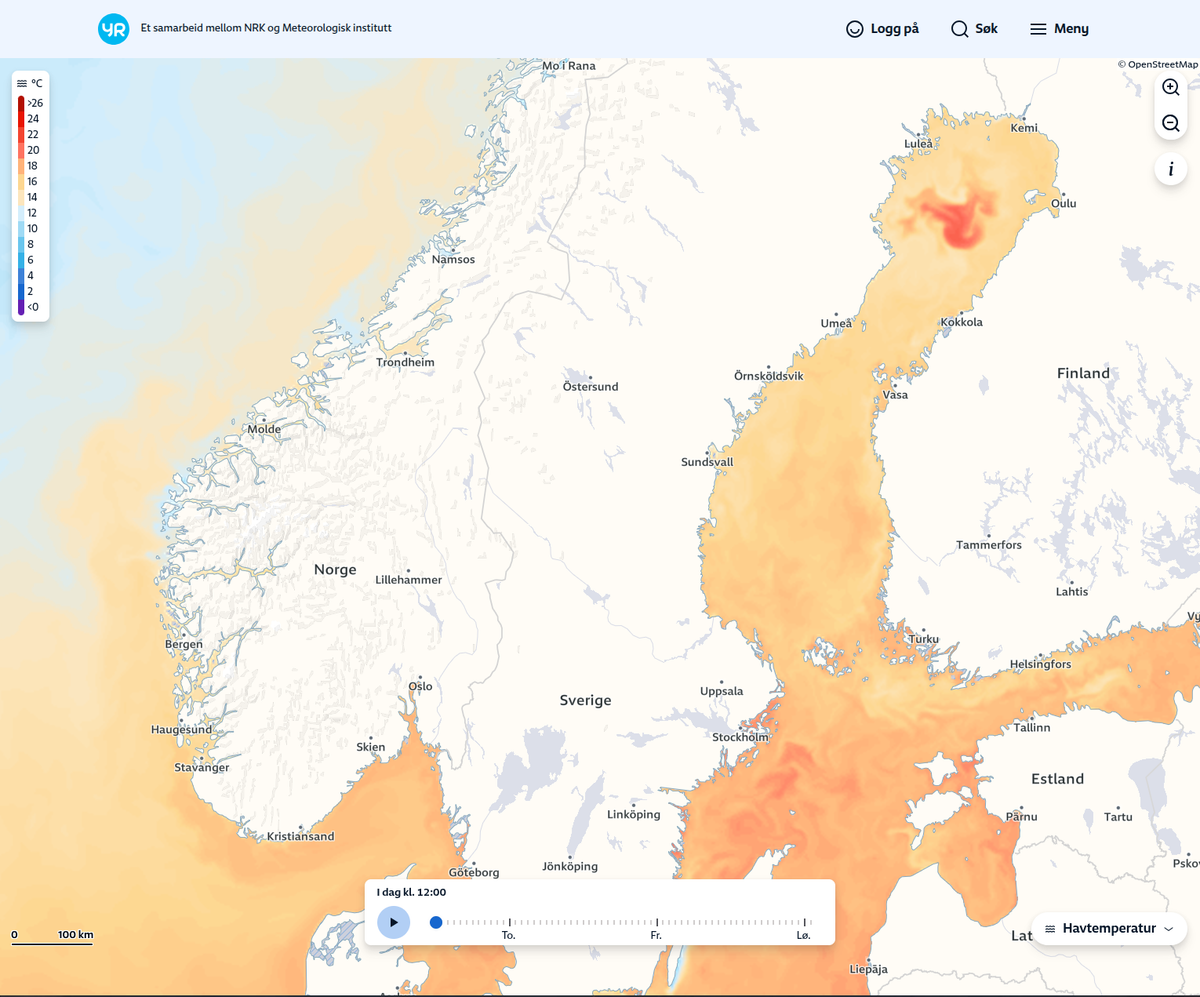Click the Uppsala city label
The height and width of the screenshot is (997, 1200).
coord(722,691)
